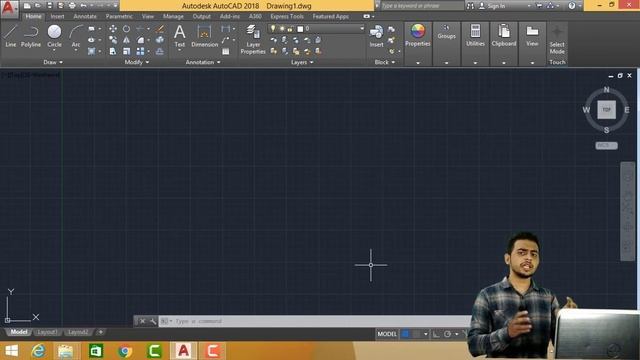
Task: Click the layer color swatch in Layers panel
Action: click(x=300, y=29)
